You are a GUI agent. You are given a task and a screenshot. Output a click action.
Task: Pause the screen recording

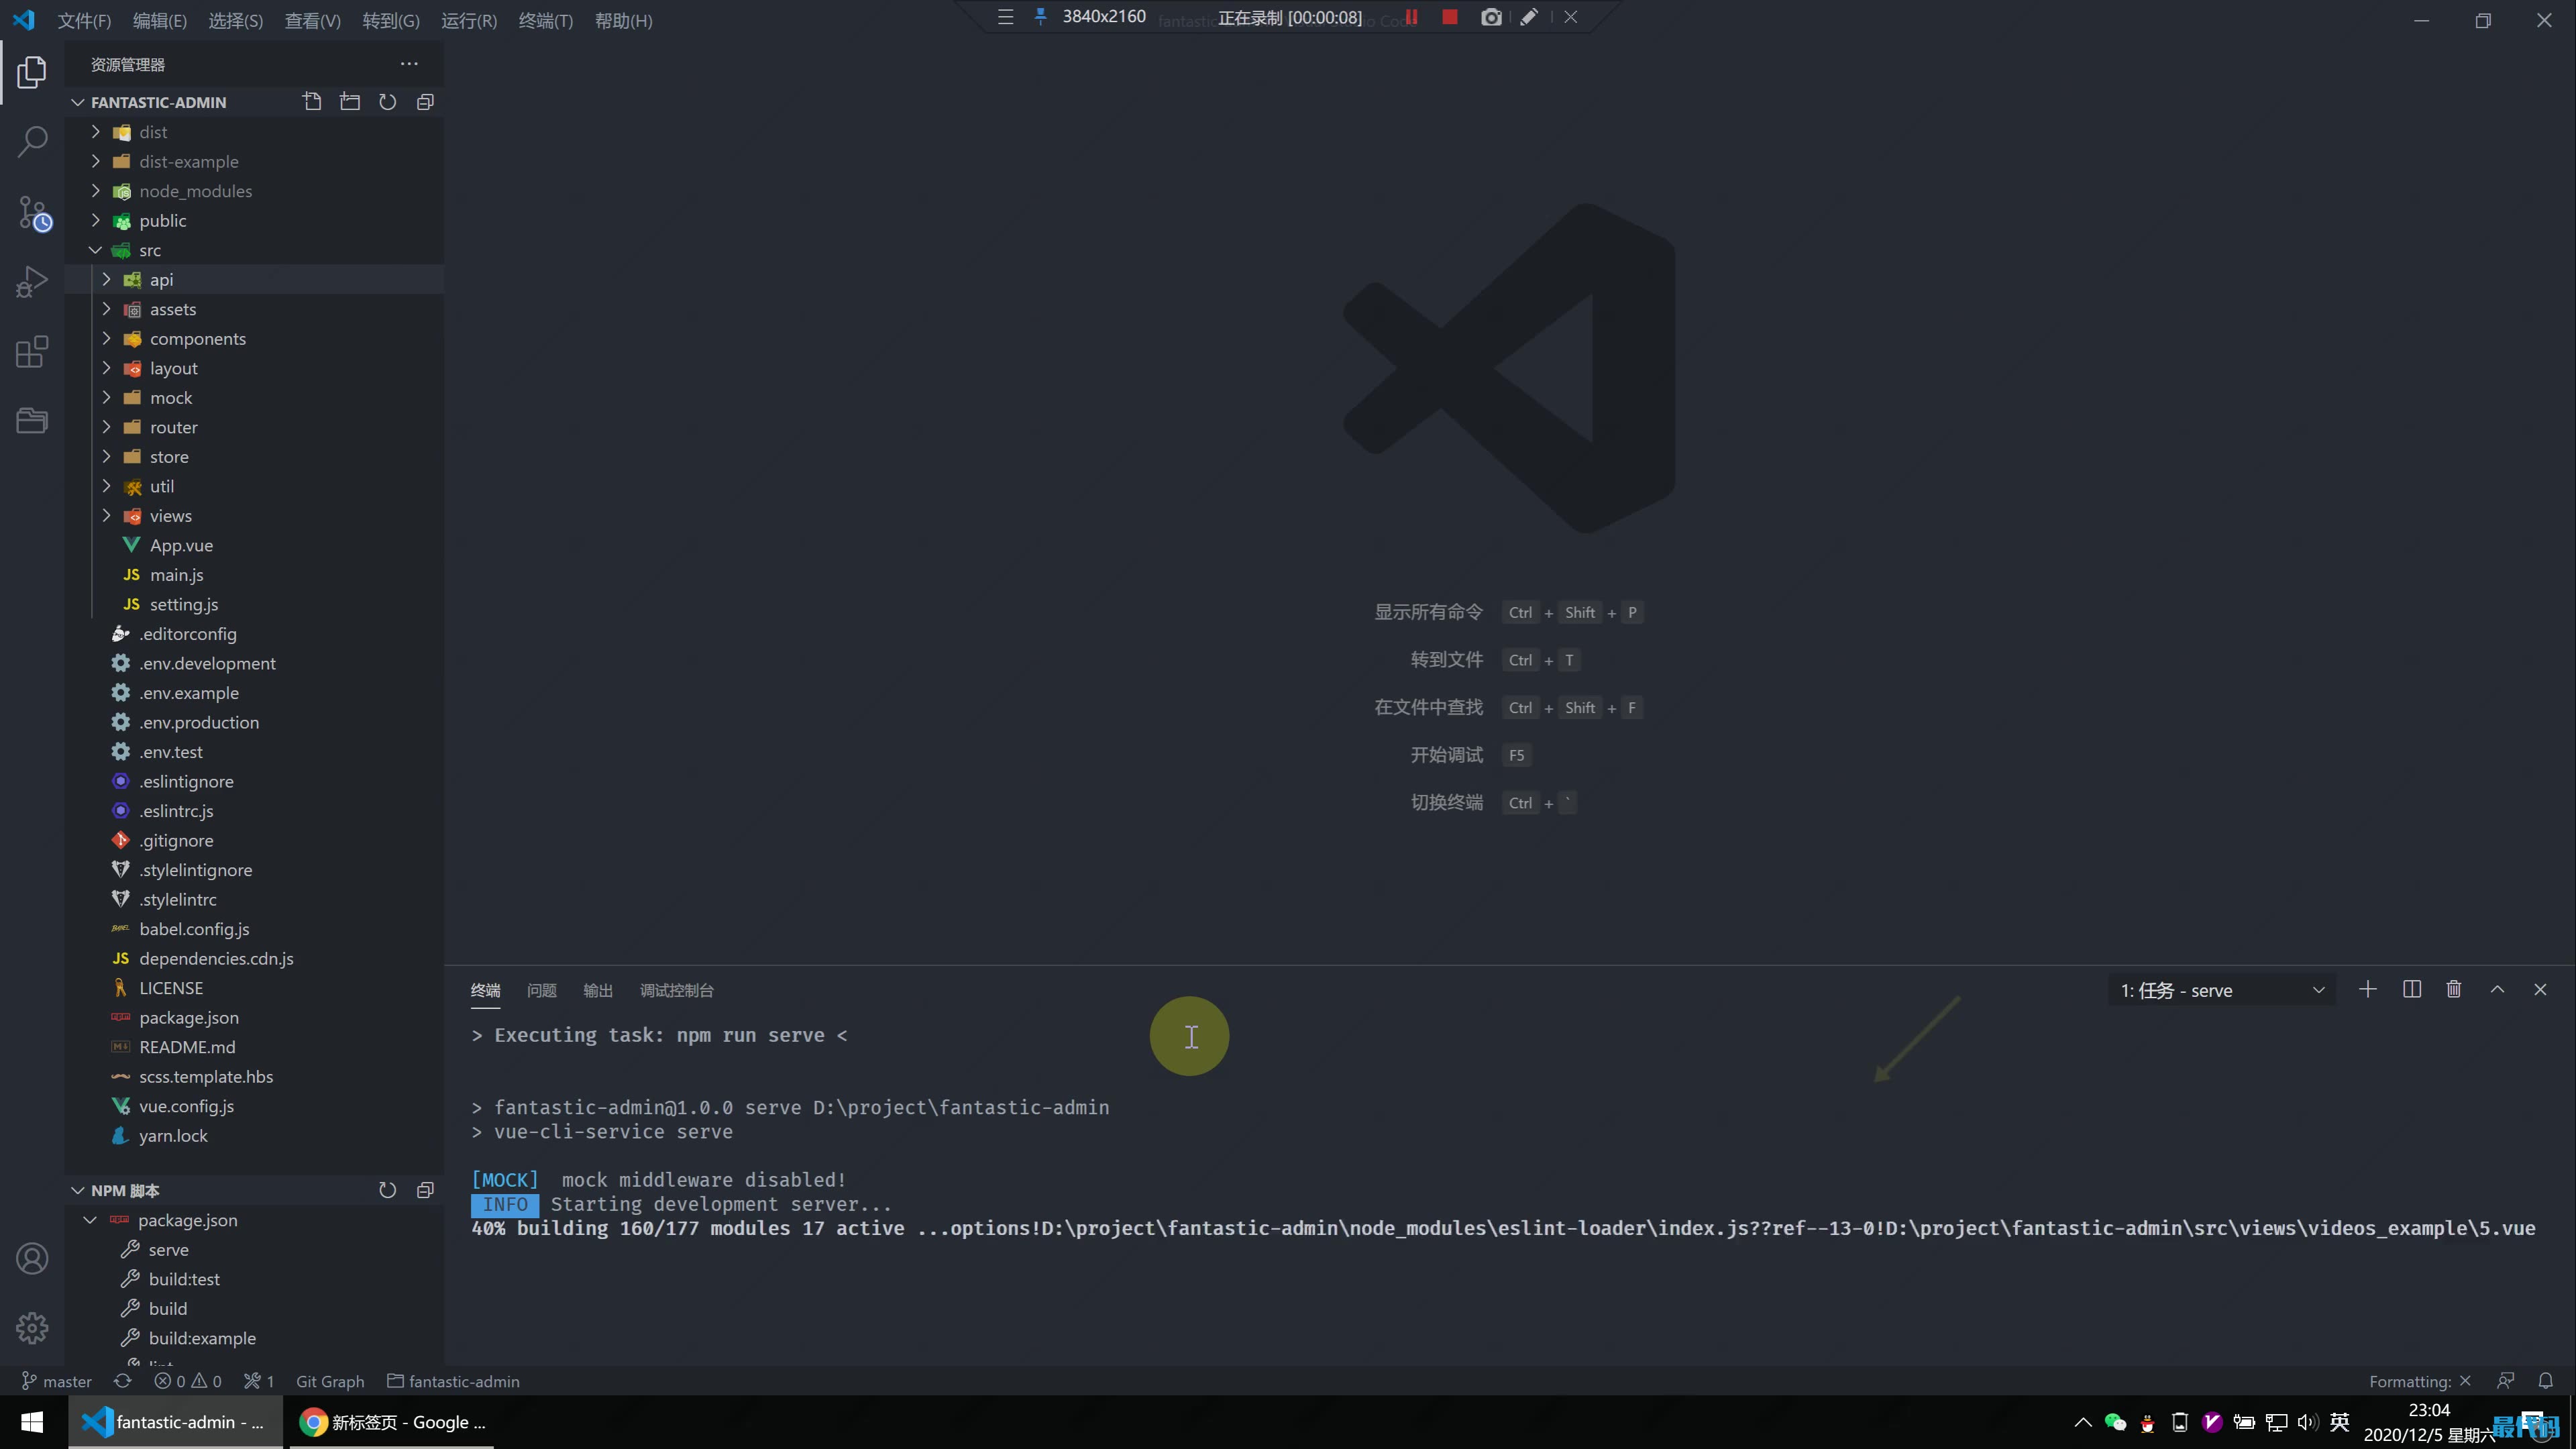pos(1411,17)
